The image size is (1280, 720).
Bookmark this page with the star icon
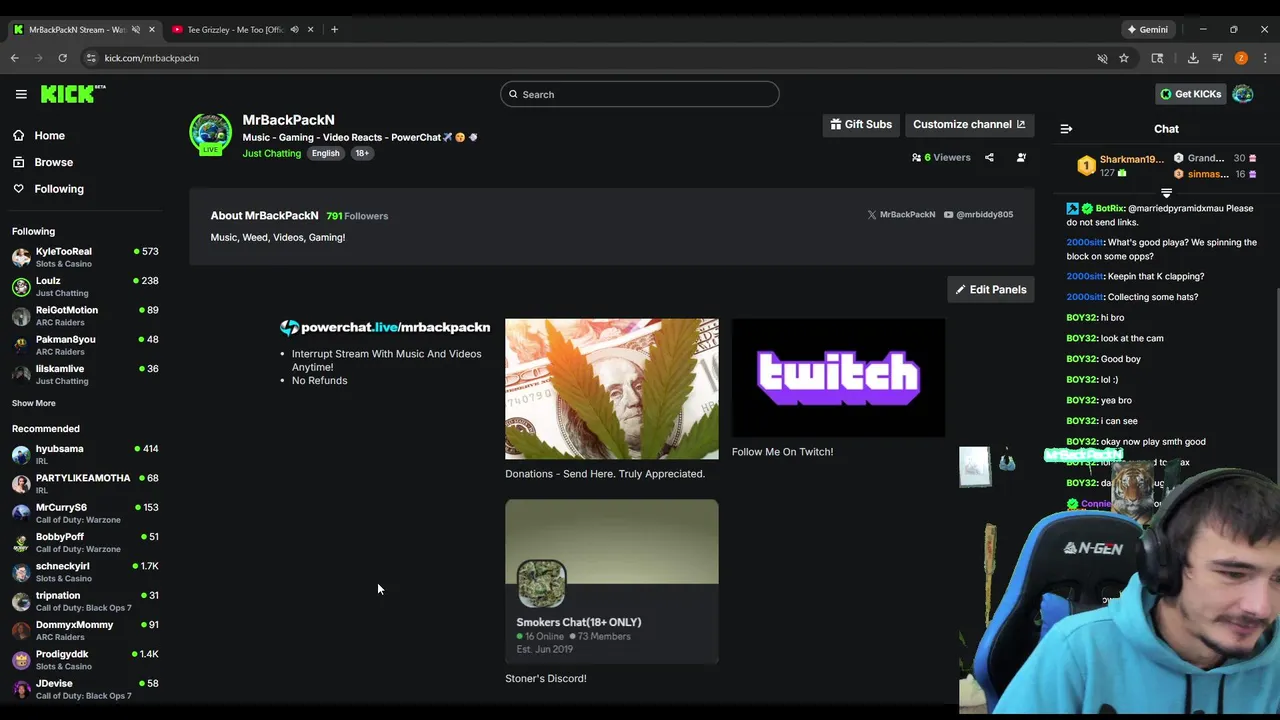(1124, 58)
